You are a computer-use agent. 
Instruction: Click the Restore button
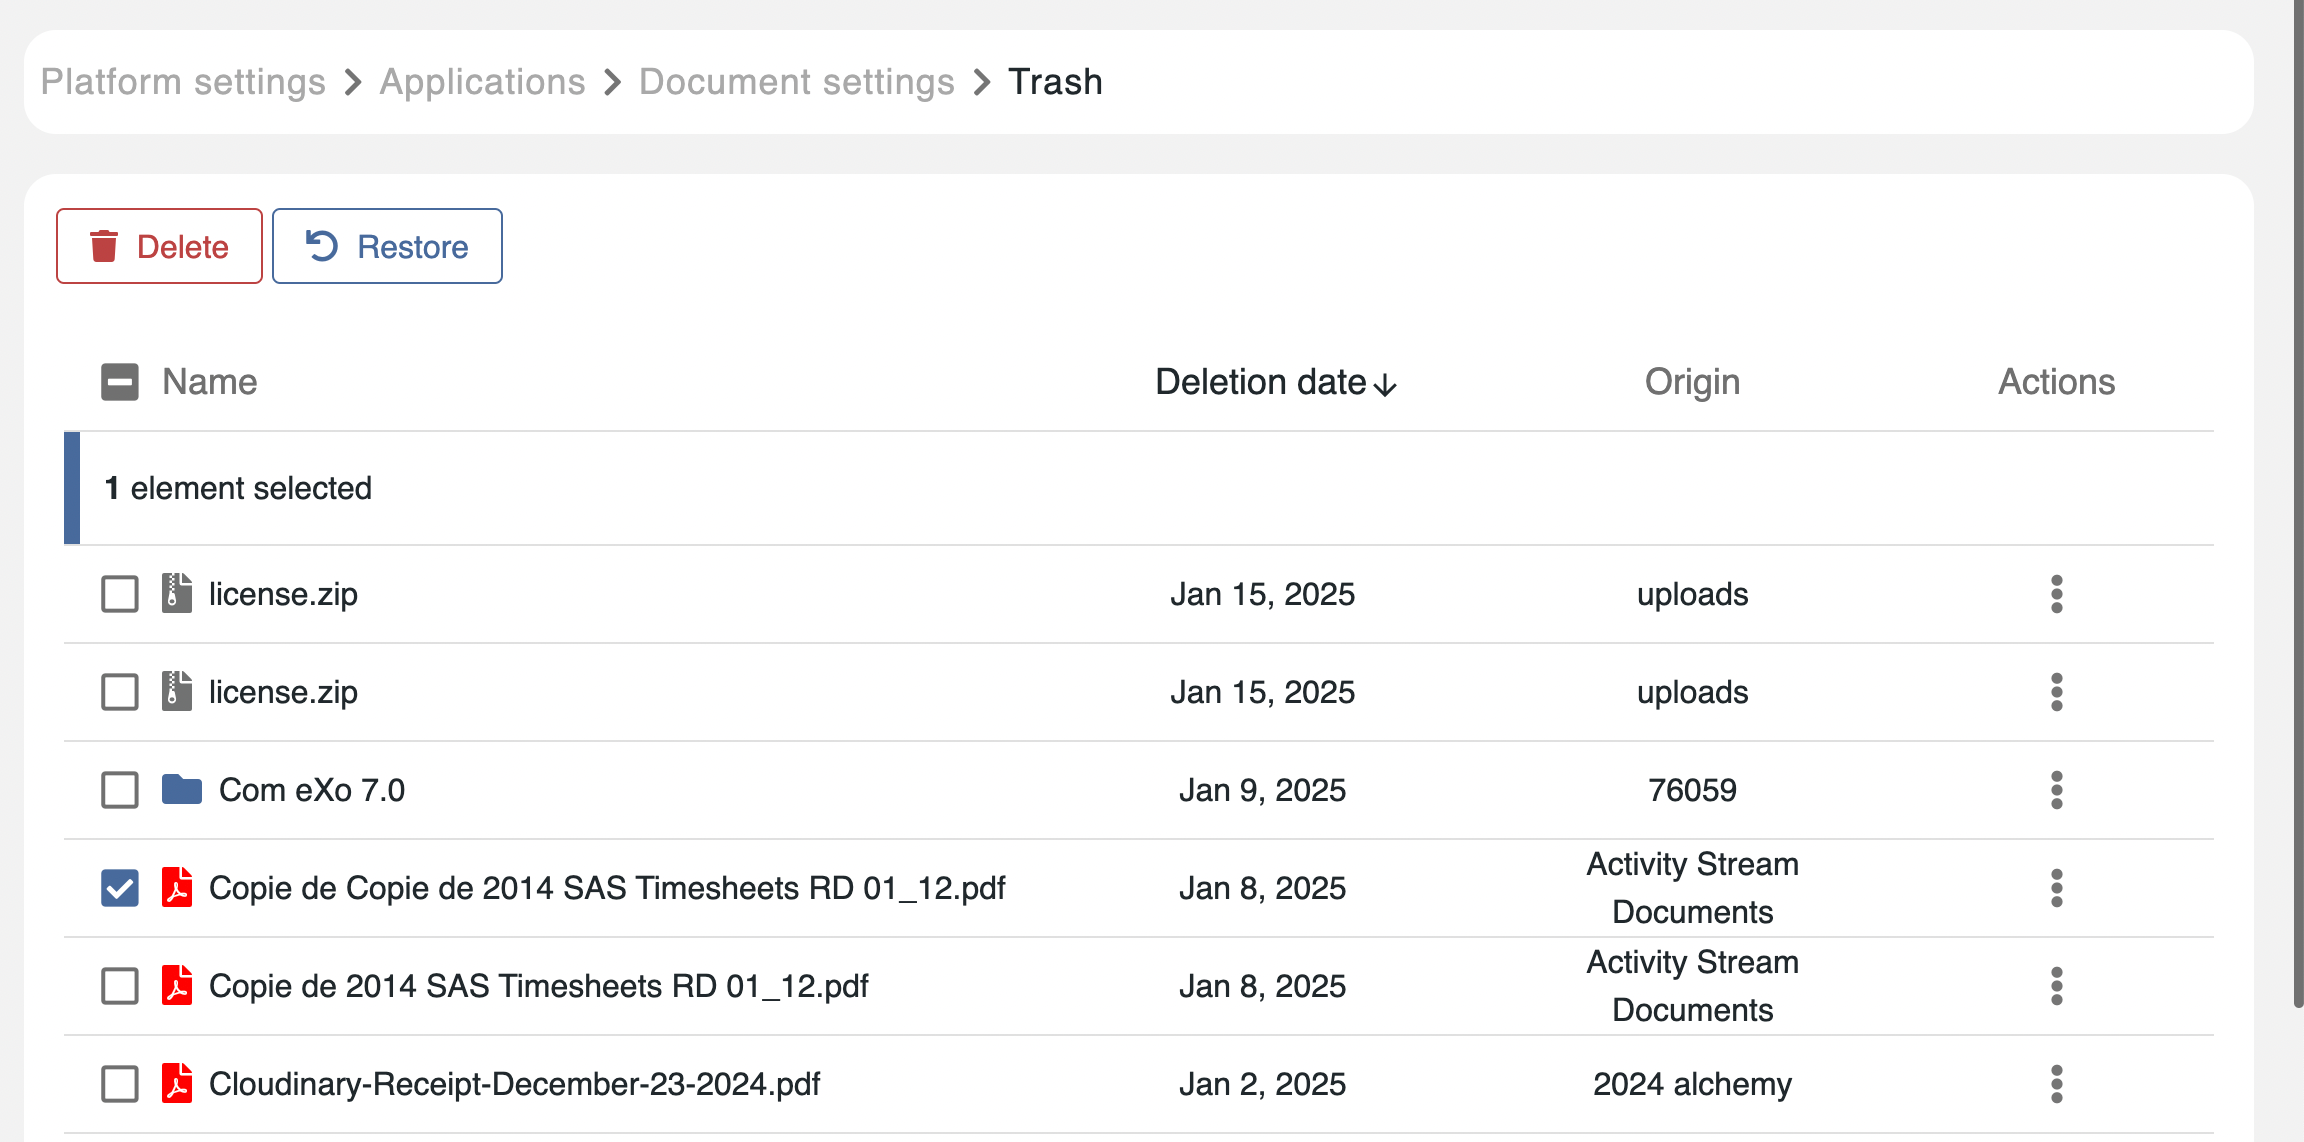387,246
